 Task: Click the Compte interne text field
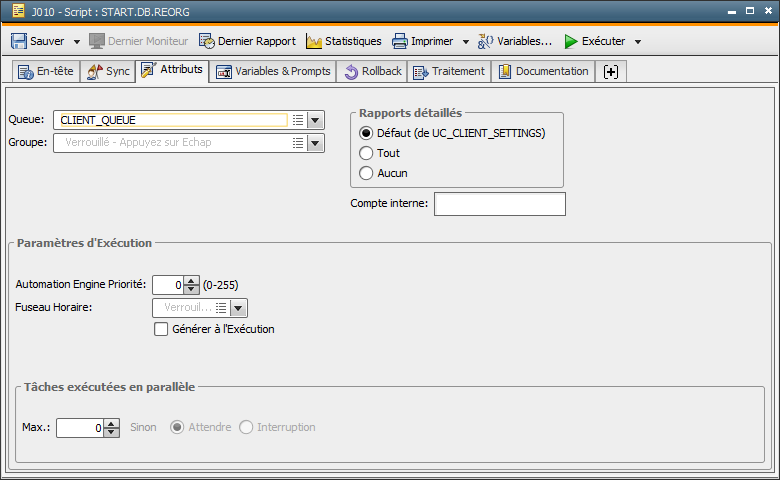click(x=499, y=204)
